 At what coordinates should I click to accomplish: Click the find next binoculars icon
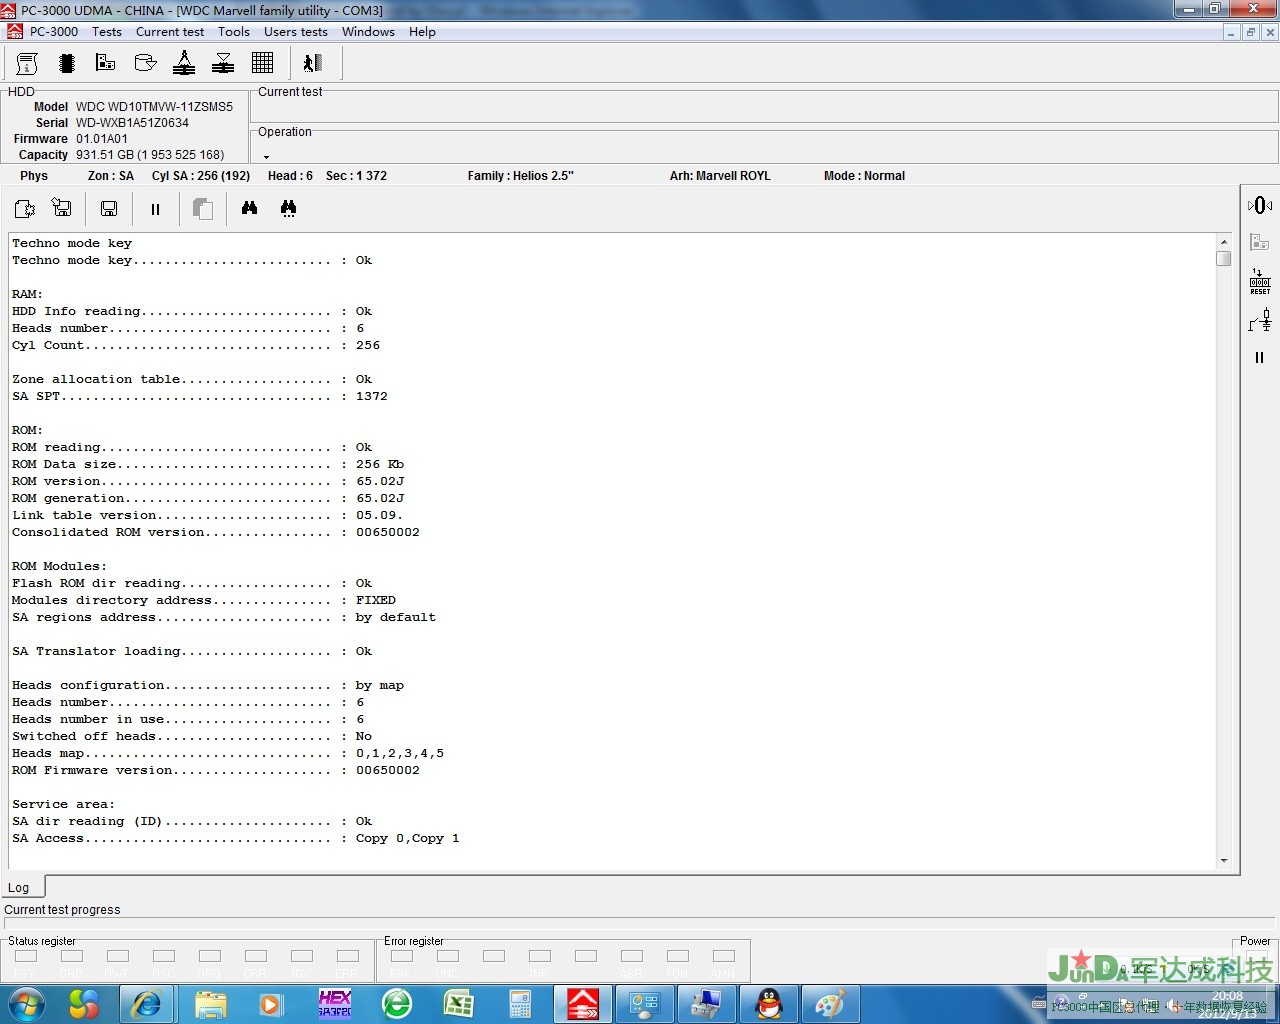[x=289, y=208]
